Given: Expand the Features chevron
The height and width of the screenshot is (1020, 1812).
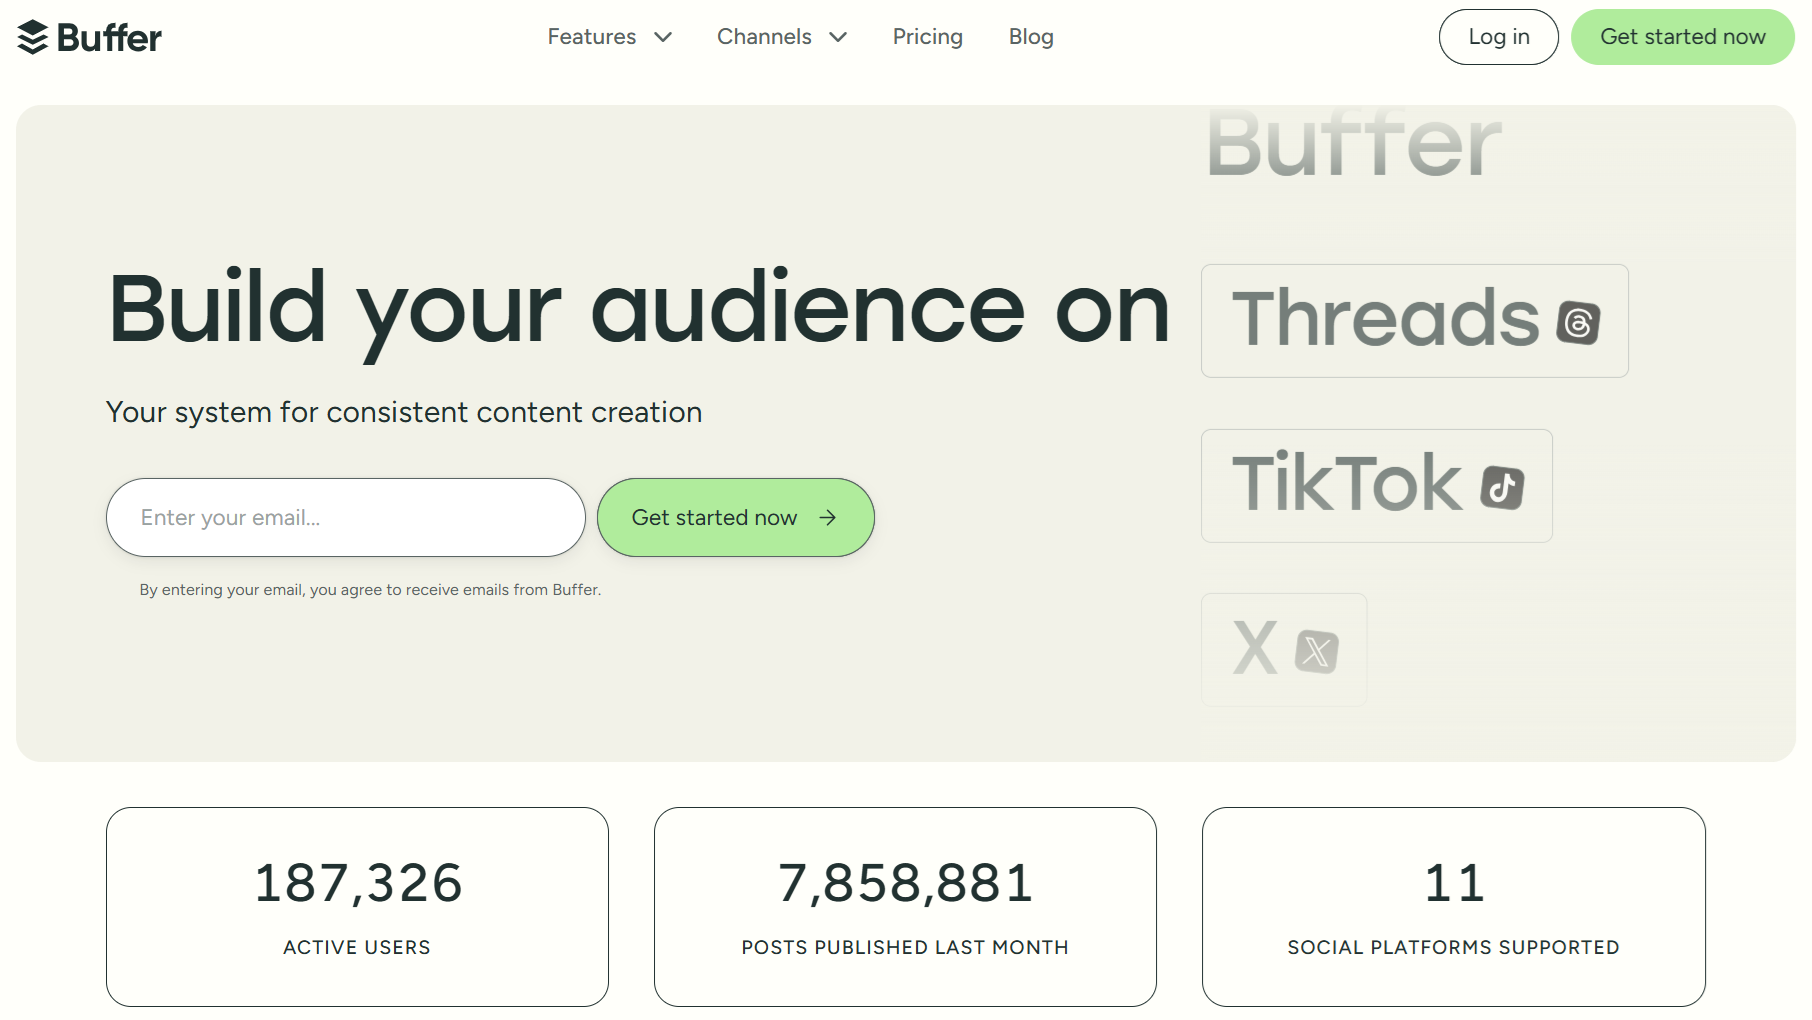Looking at the screenshot, I should tap(663, 37).
